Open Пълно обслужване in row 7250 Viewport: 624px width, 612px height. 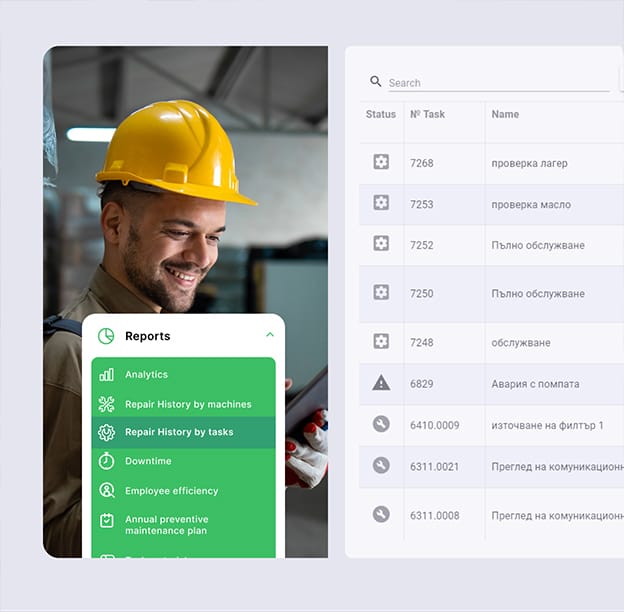point(538,294)
